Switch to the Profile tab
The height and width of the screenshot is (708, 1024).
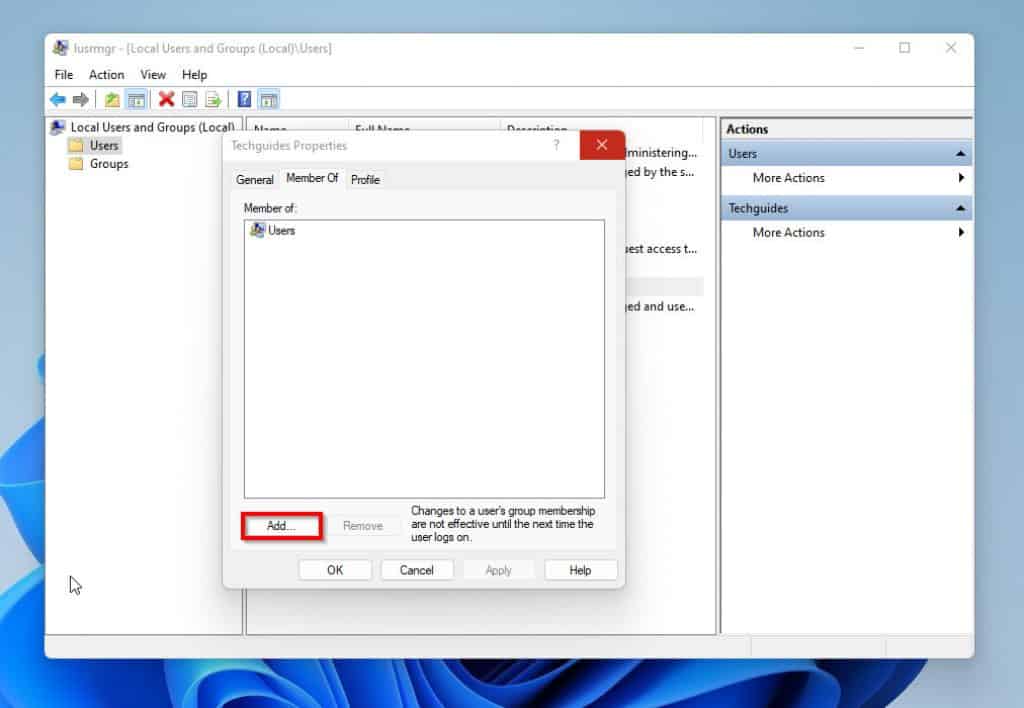[365, 180]
